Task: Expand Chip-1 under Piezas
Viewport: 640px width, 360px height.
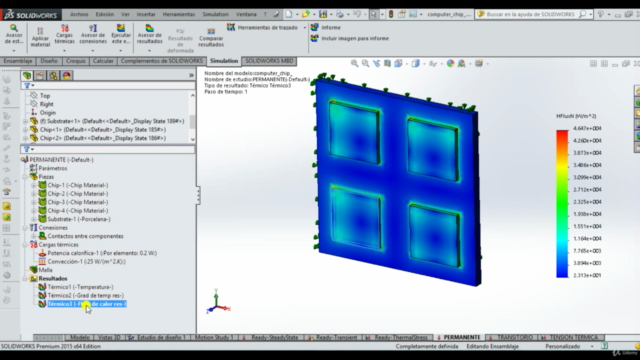Action: pyautogui.click(x=34, y=185)
